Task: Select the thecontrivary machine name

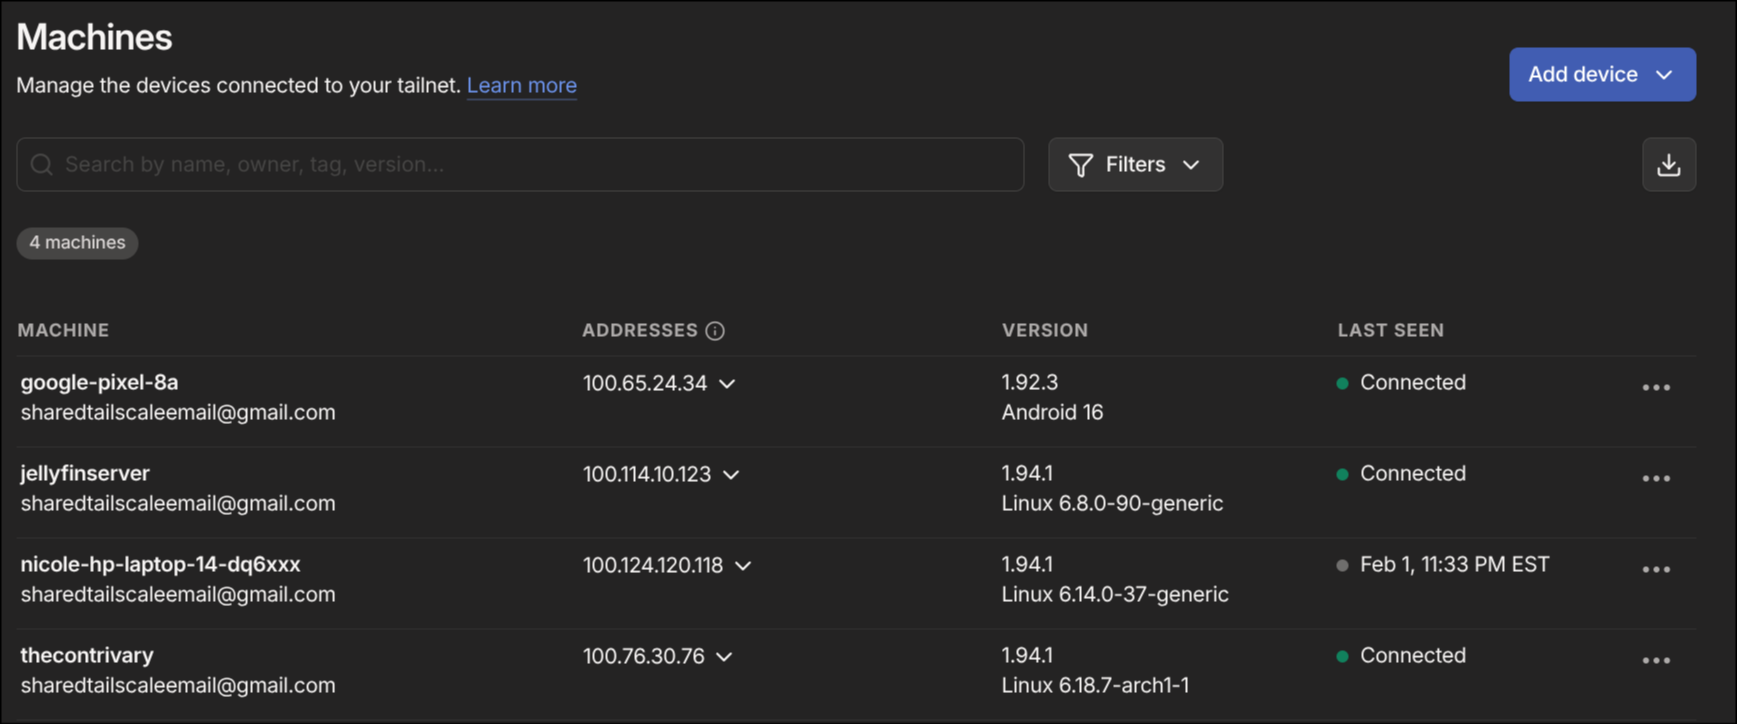Action: [x=87, y=656]
